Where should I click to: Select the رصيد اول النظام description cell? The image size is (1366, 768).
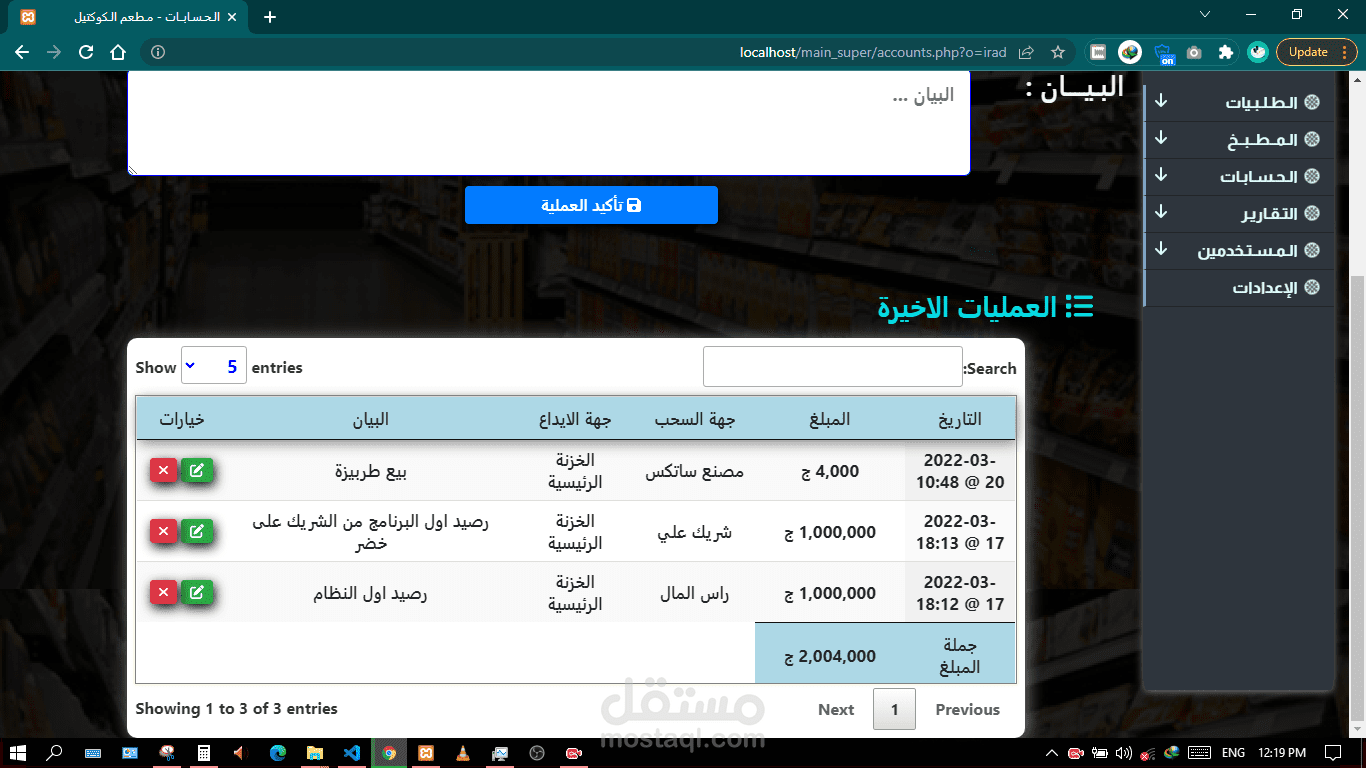point(371,593)
